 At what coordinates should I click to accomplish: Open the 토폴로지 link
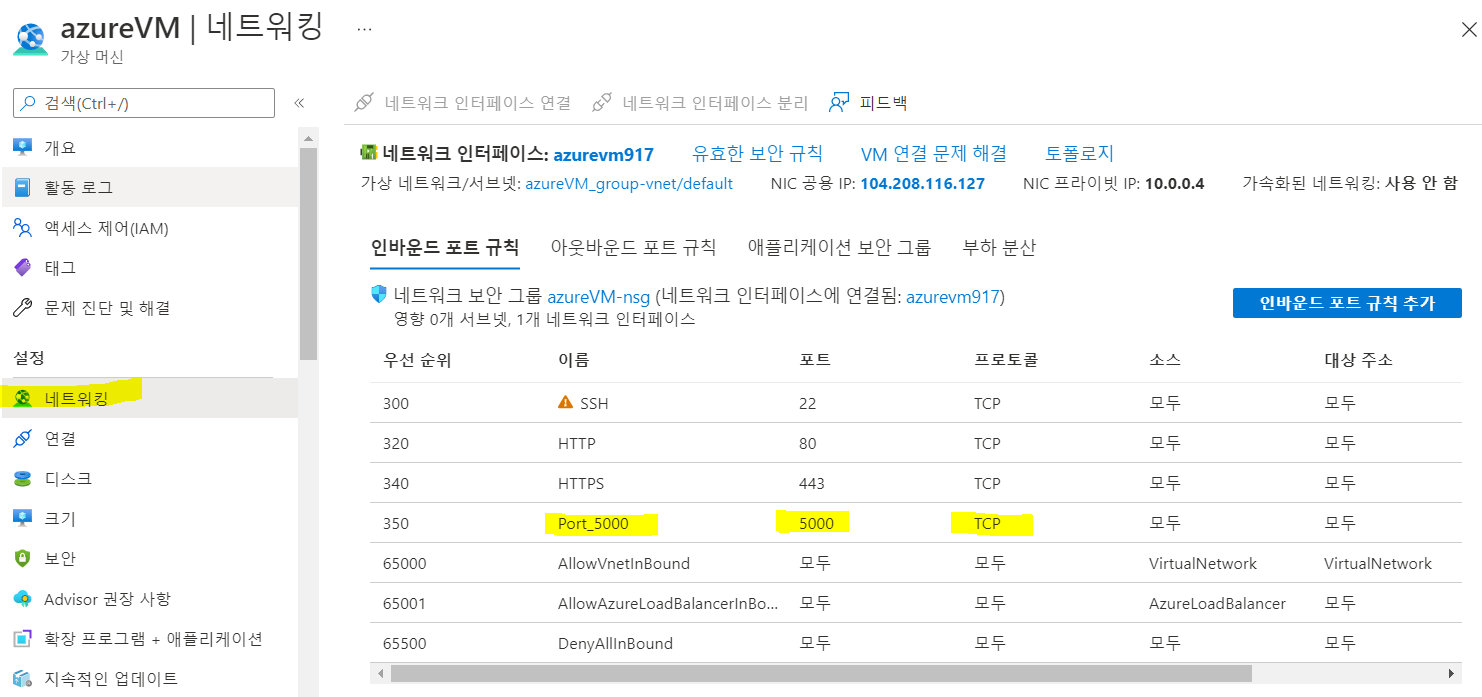[1079, 154]
